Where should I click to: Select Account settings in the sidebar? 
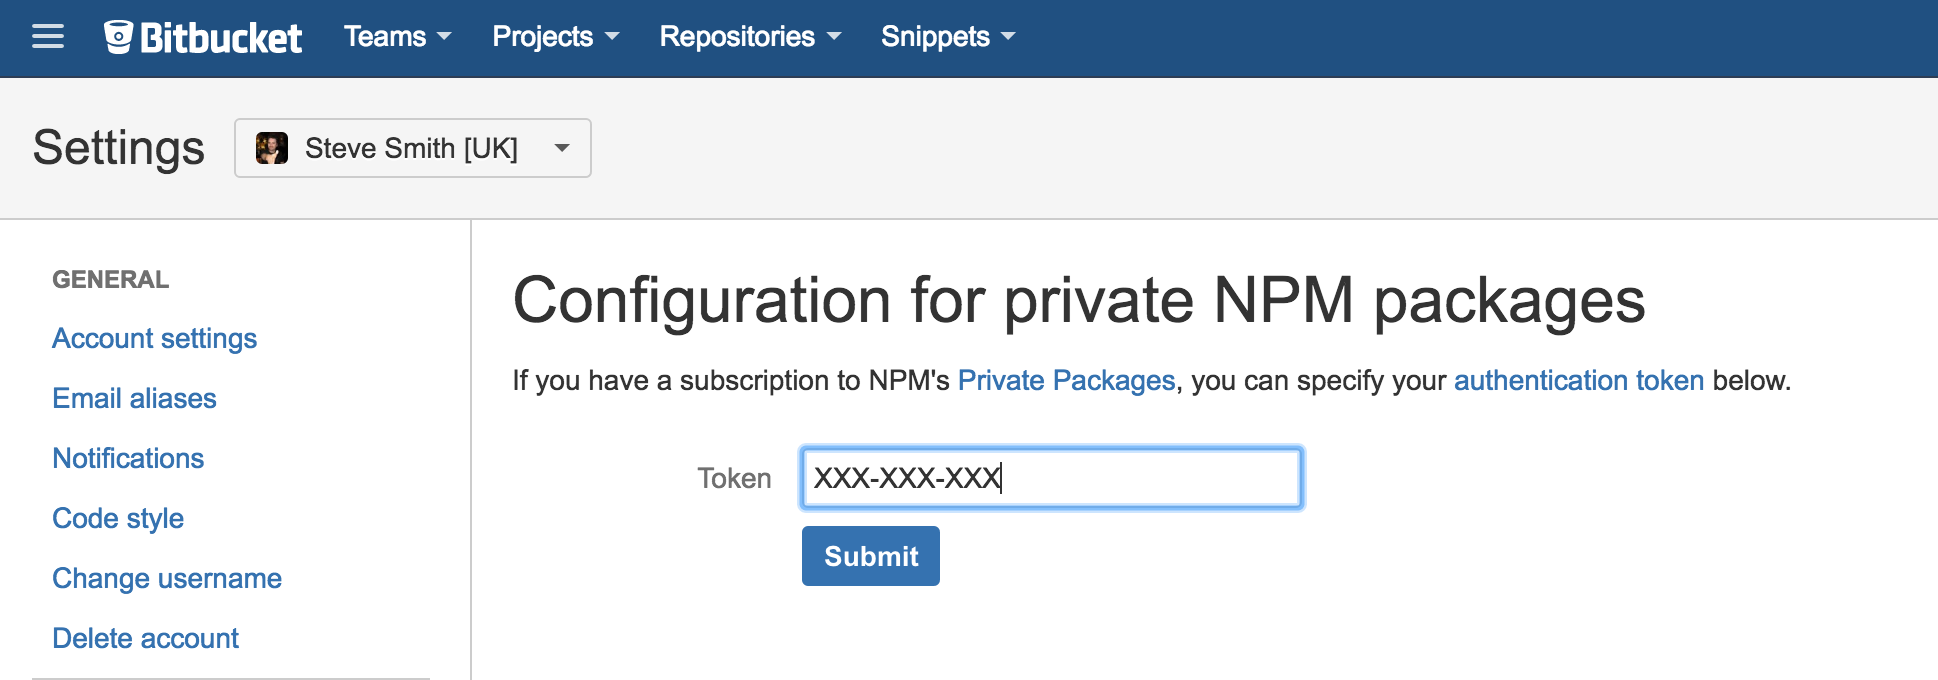[x=154, y=339]
